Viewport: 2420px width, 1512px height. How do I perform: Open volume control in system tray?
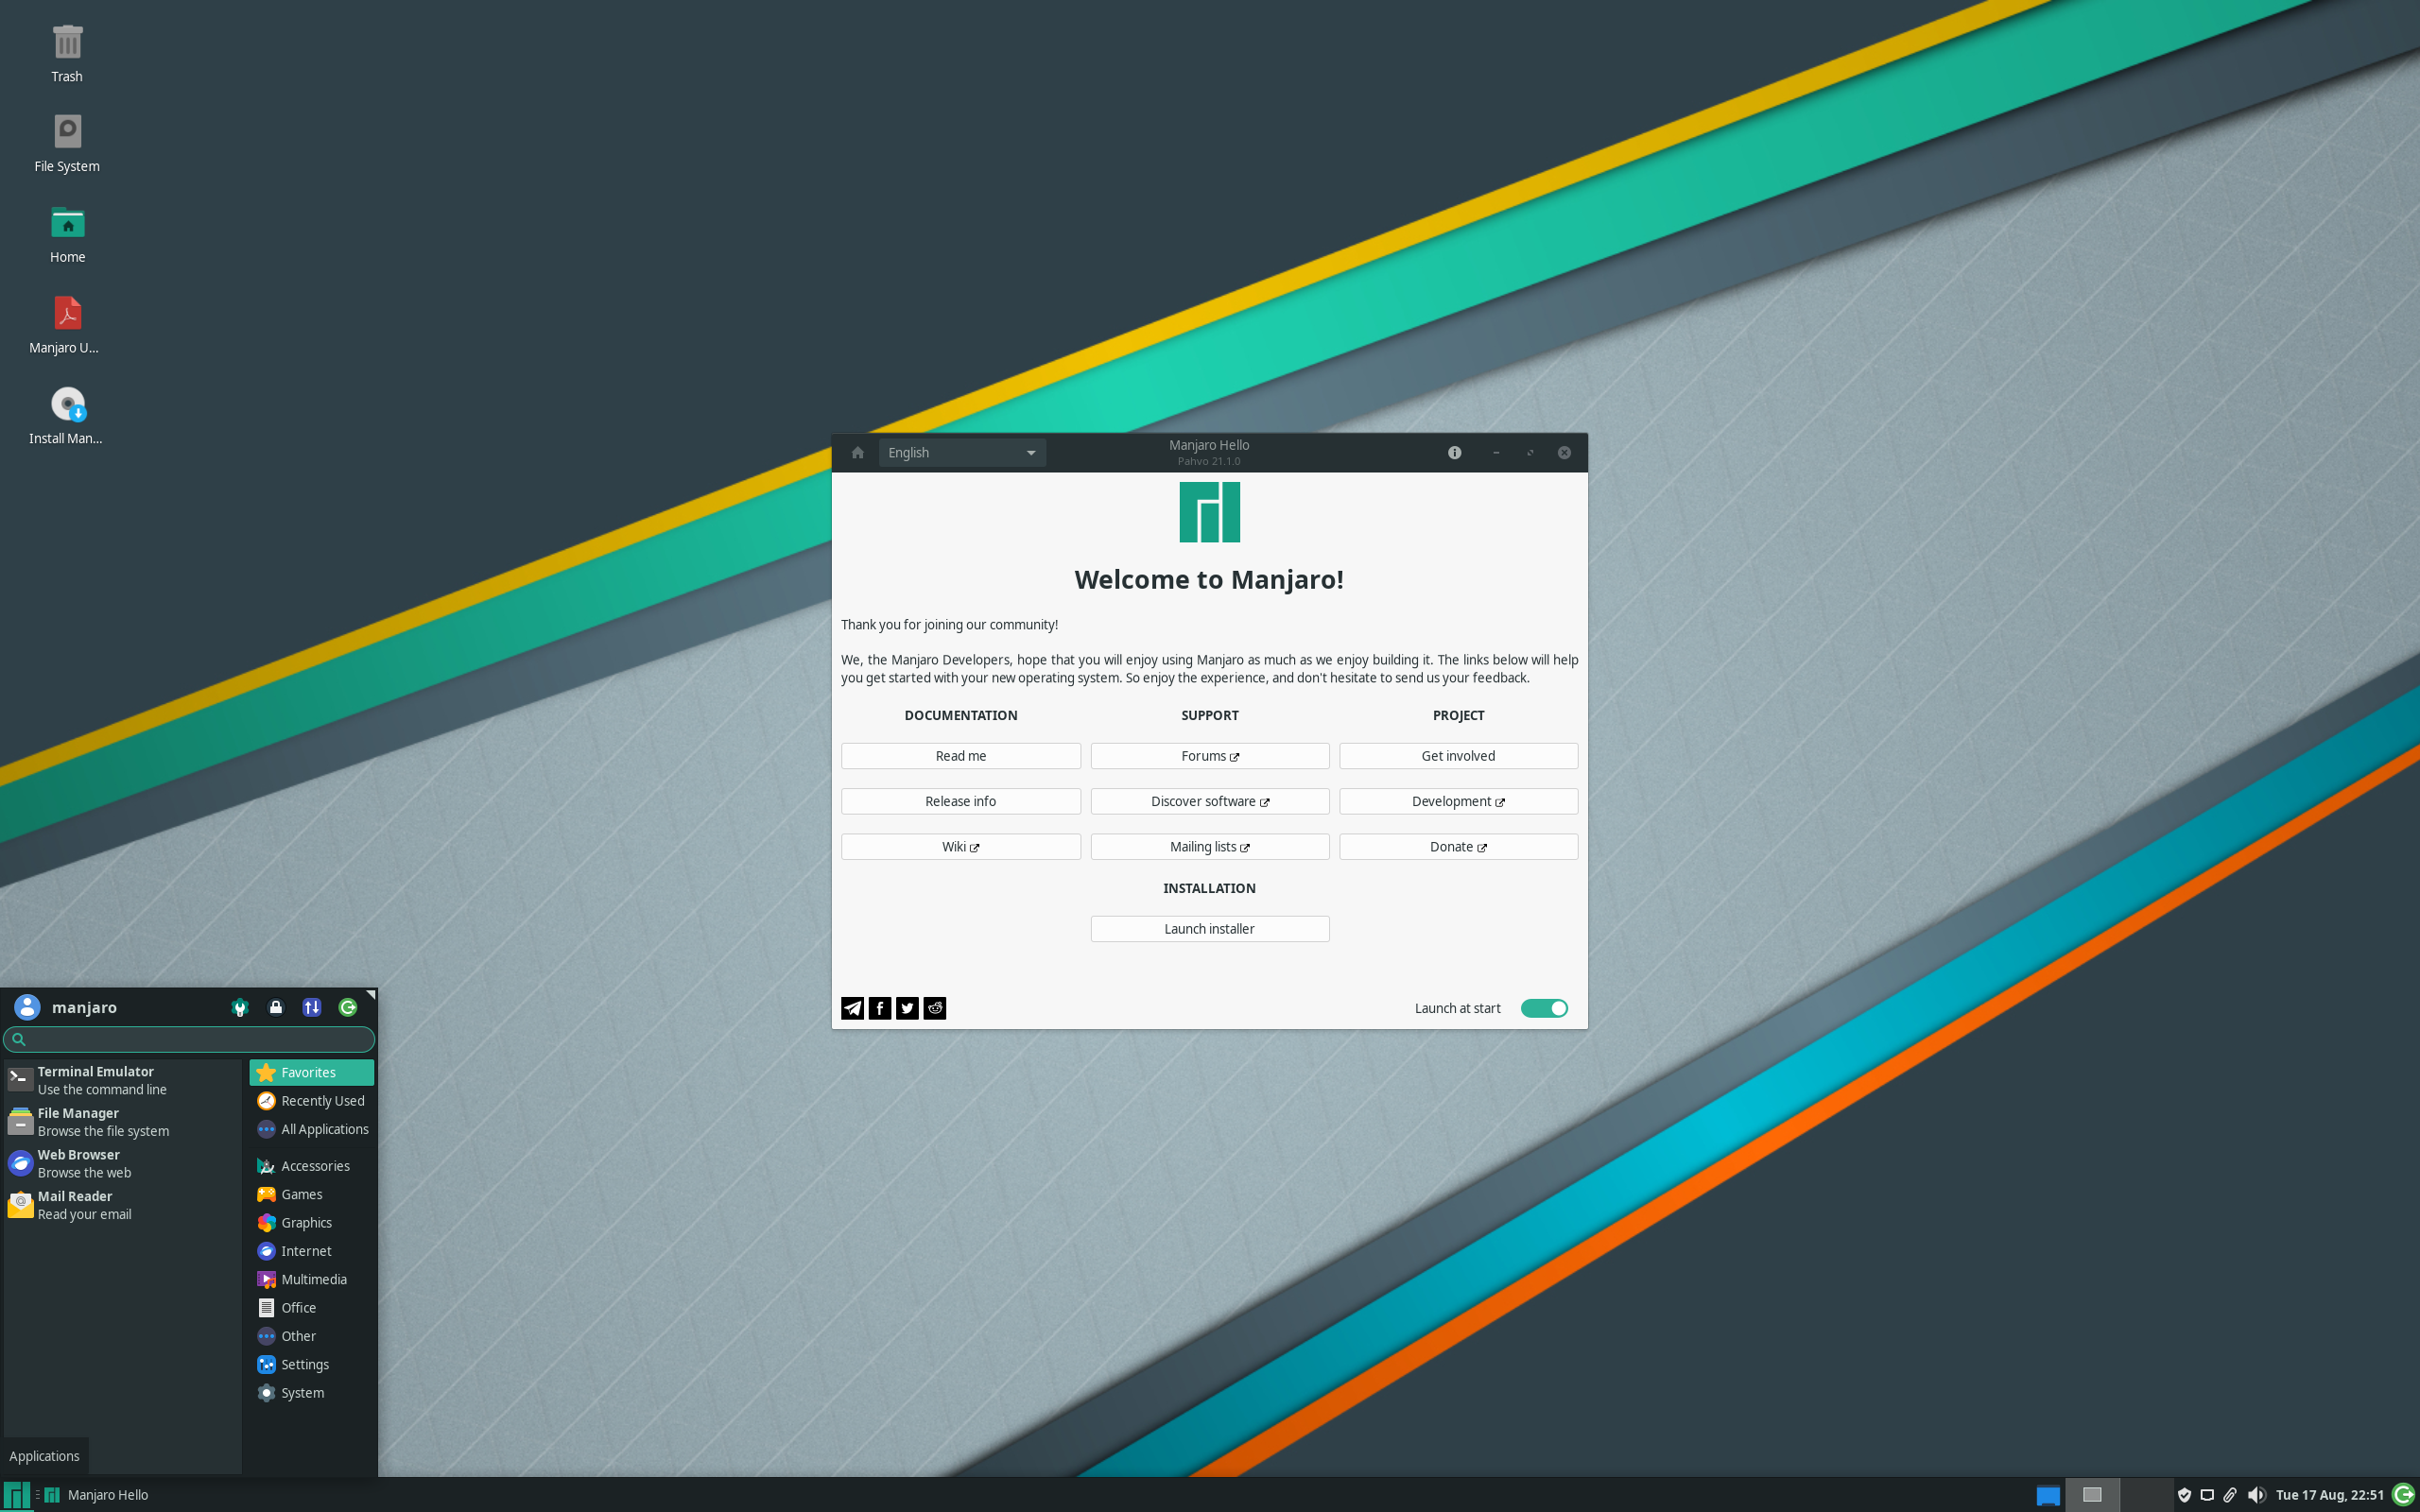[x=2256, y=1495]
